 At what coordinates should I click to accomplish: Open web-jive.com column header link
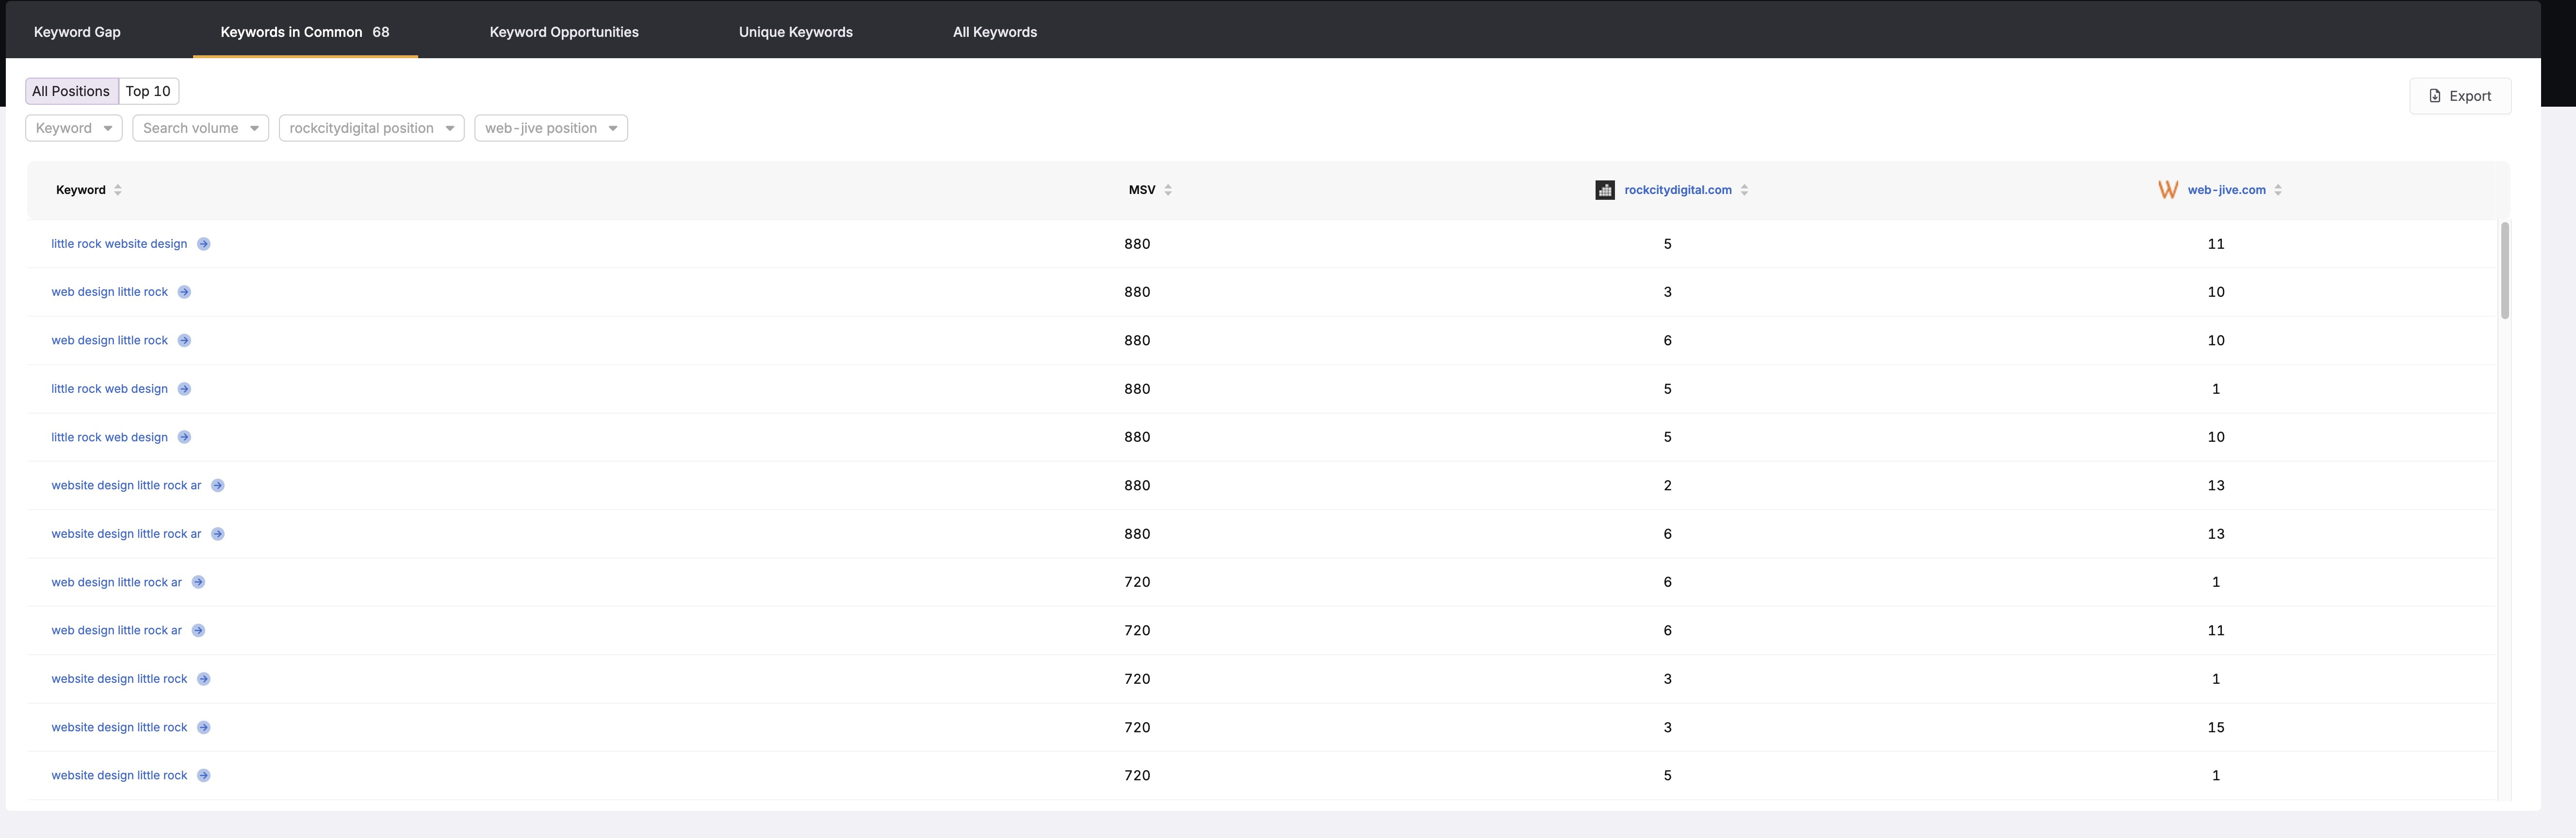pos(2226,190)
